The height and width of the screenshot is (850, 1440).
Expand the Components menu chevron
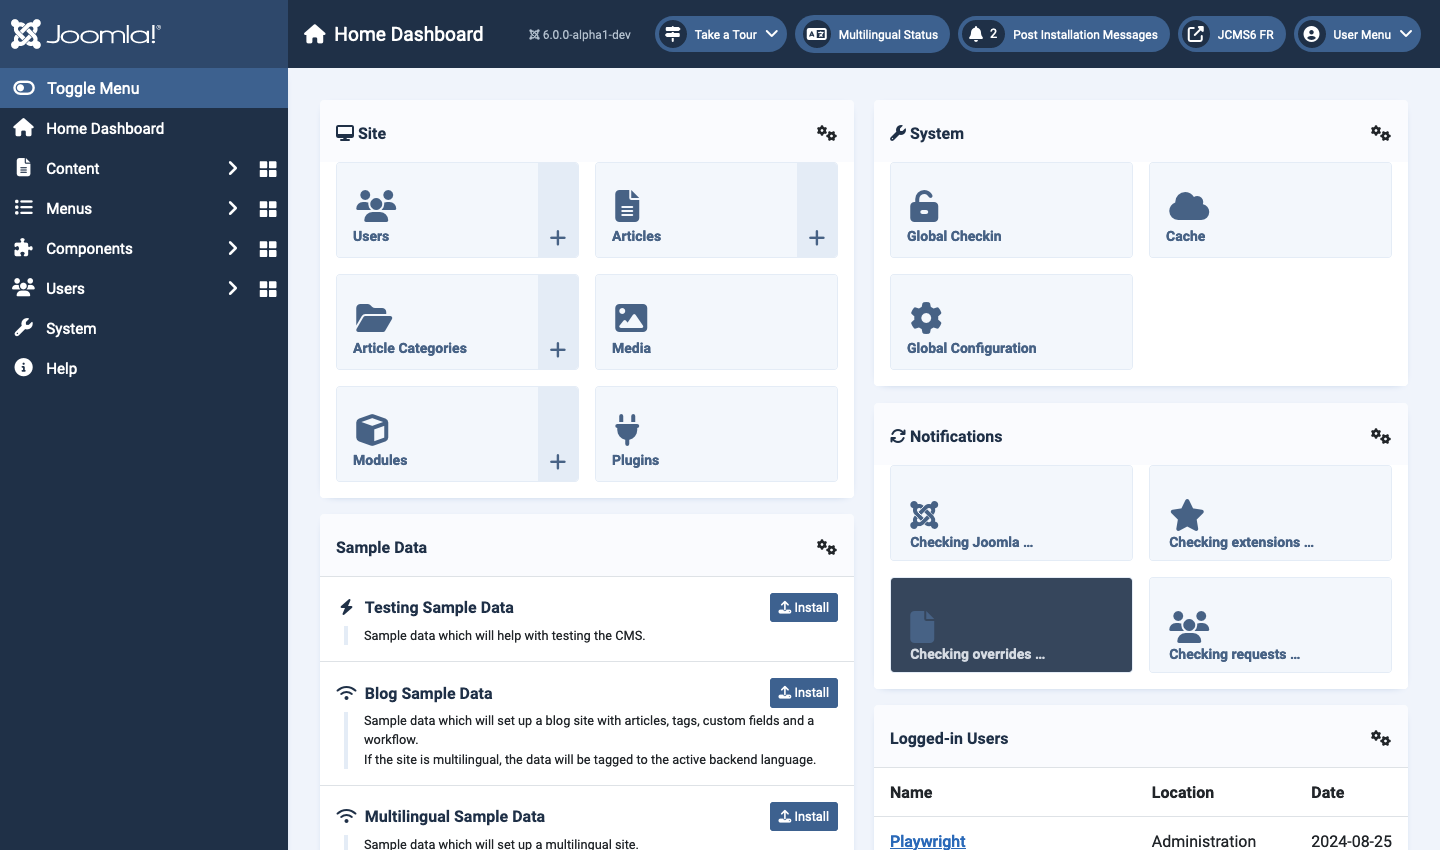[232, 248]
